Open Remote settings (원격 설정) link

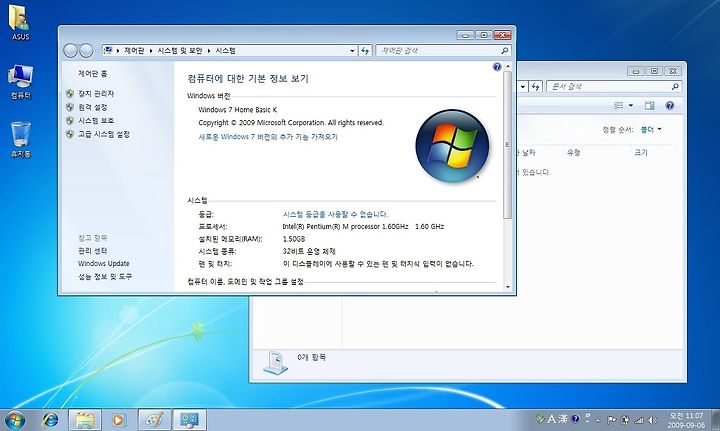click(92, 107)
